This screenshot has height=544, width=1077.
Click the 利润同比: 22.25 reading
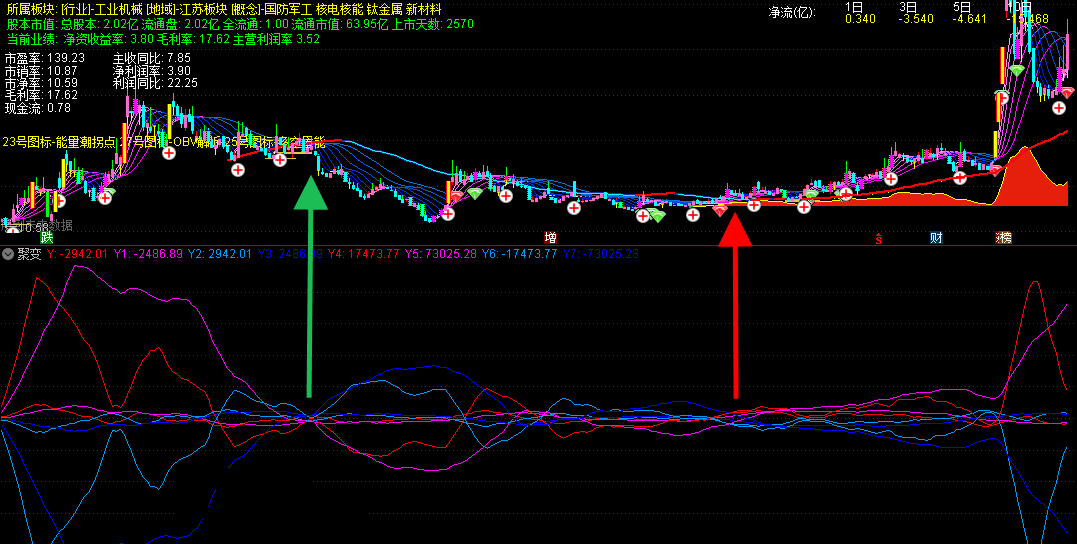coord(155,83)
